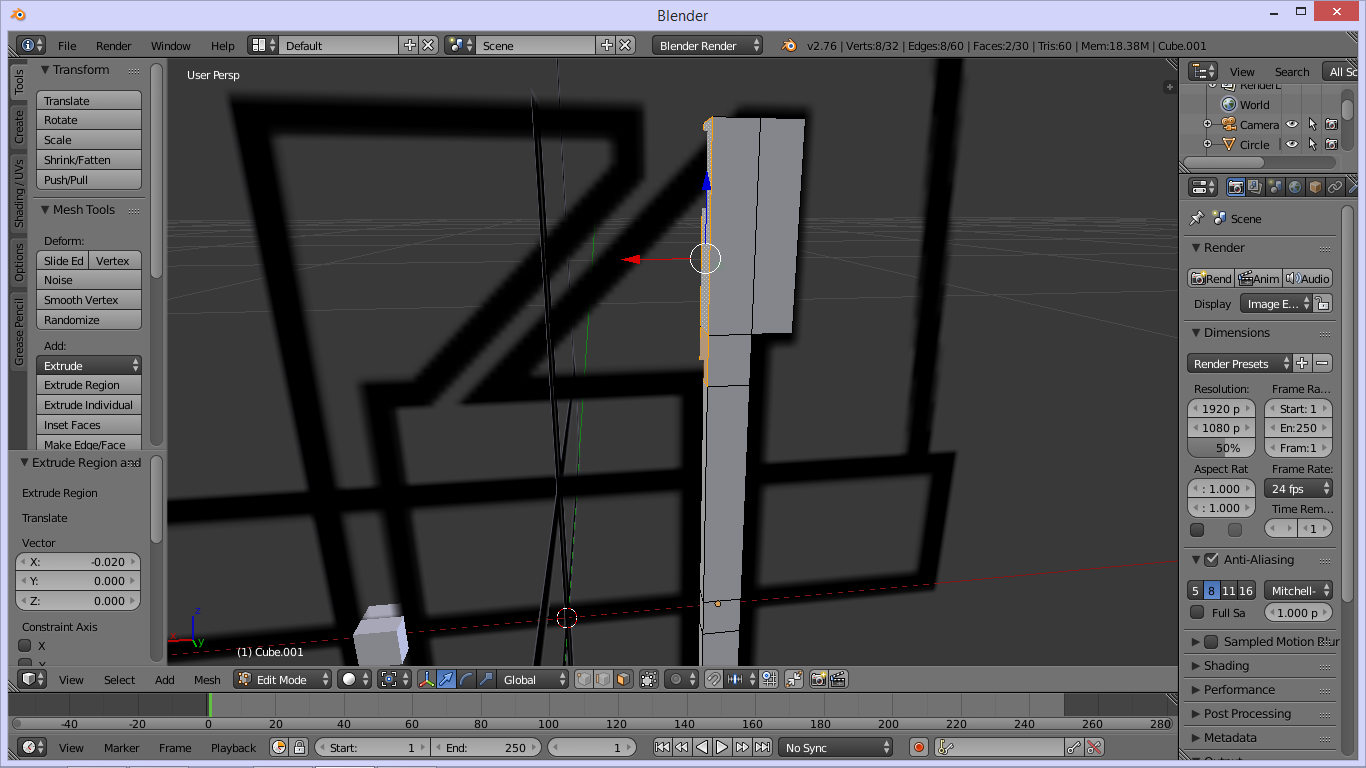Open the Extrude dropdown menu
Screen dimensions: 1366x768
tap(89, 366)
